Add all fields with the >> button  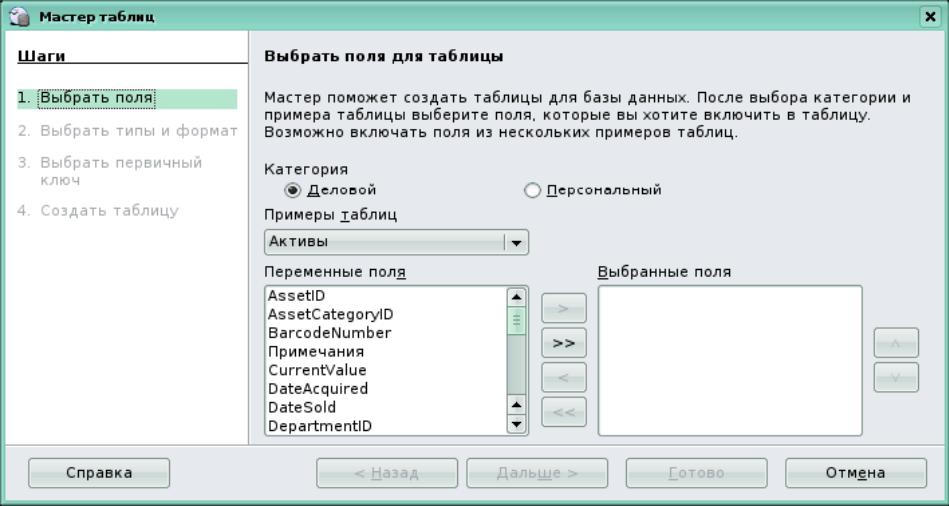(563, 343)
